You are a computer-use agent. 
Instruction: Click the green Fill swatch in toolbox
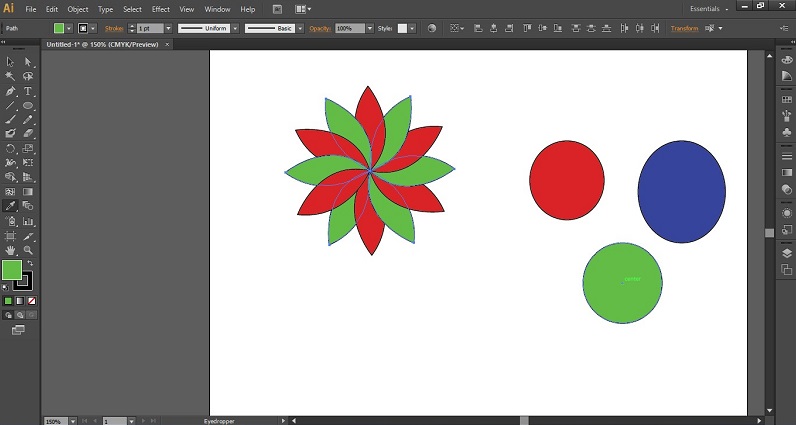coord(11,270)
